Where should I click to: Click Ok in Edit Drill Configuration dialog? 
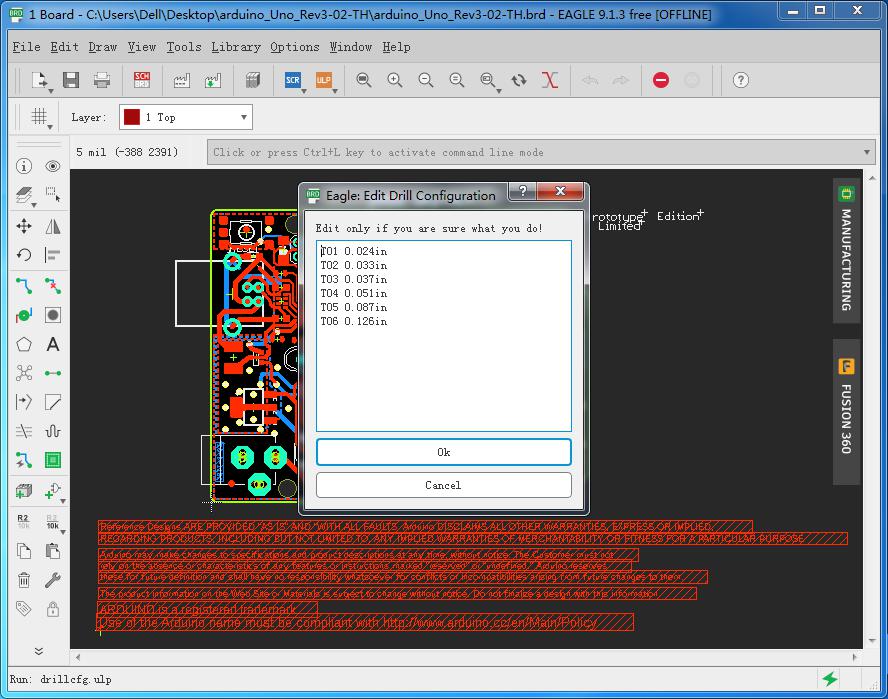pos(444,452)
